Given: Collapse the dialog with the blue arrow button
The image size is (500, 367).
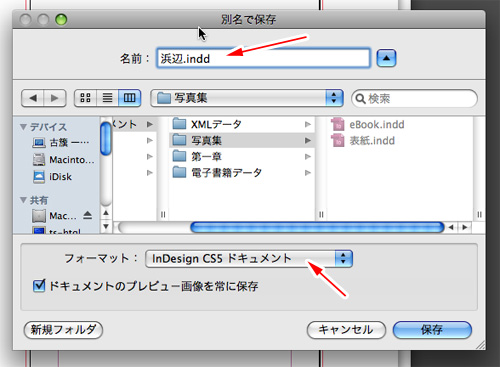Looking at the screenshot, I should coord(386,58).
